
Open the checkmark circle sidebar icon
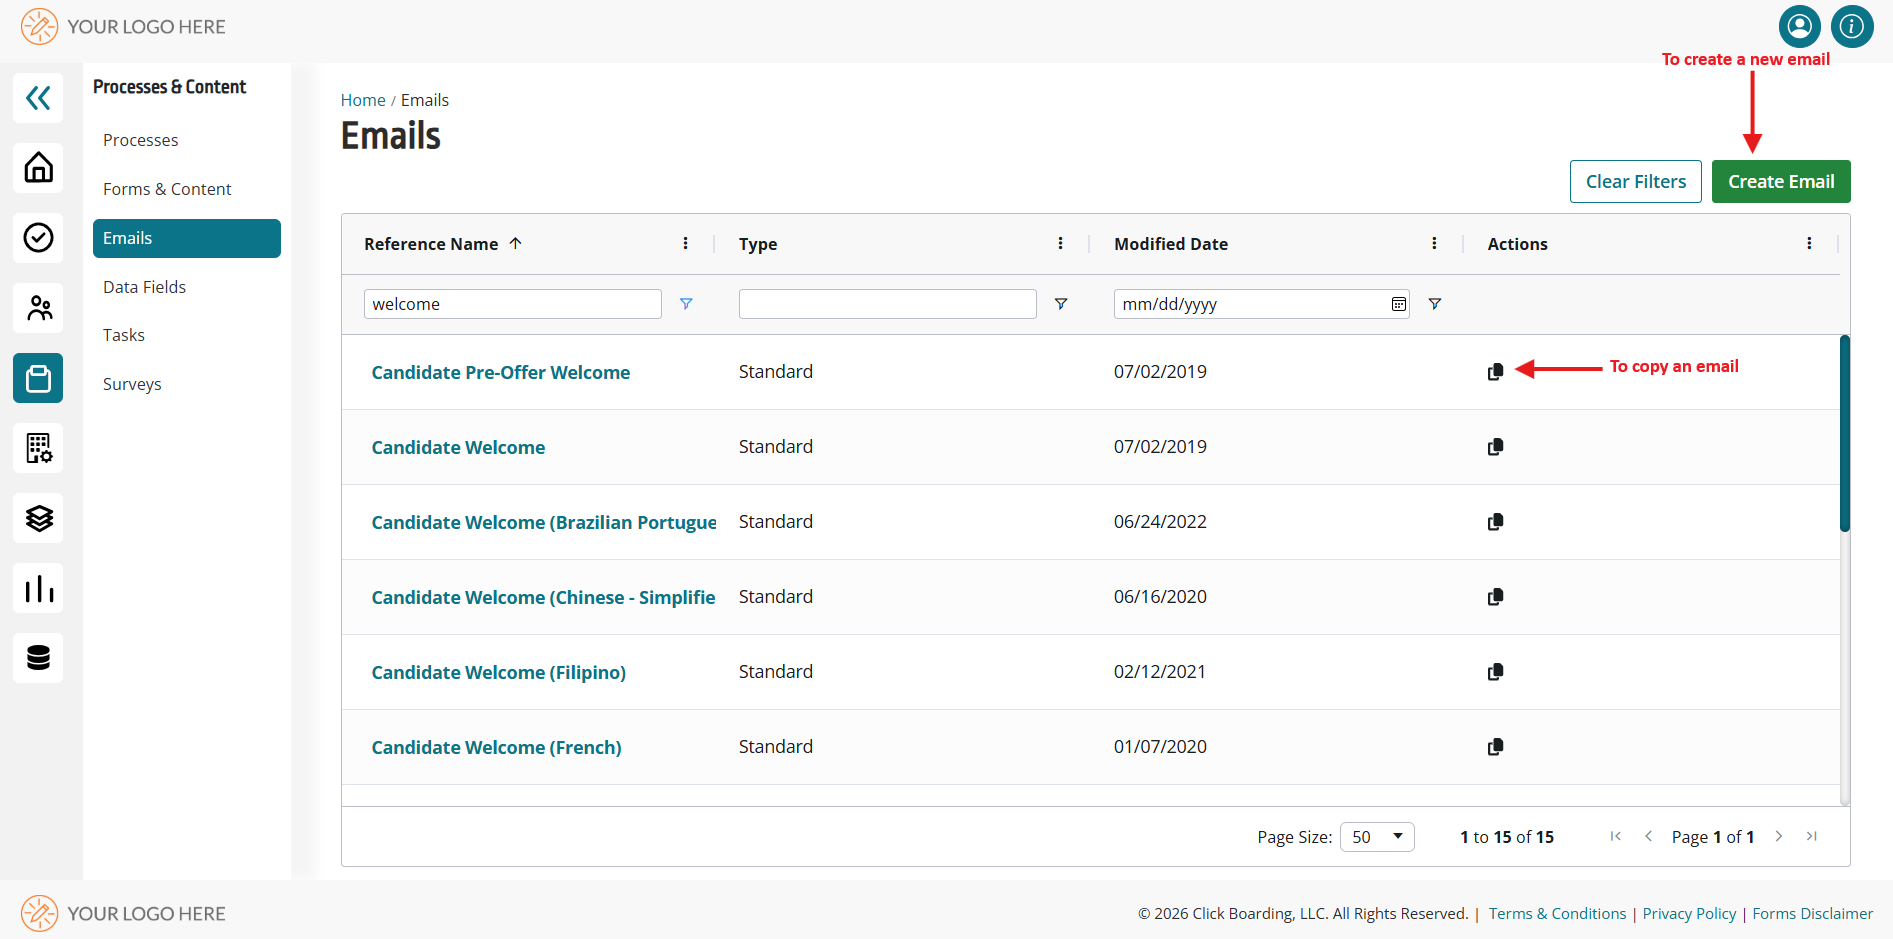(x=38, y=238)
